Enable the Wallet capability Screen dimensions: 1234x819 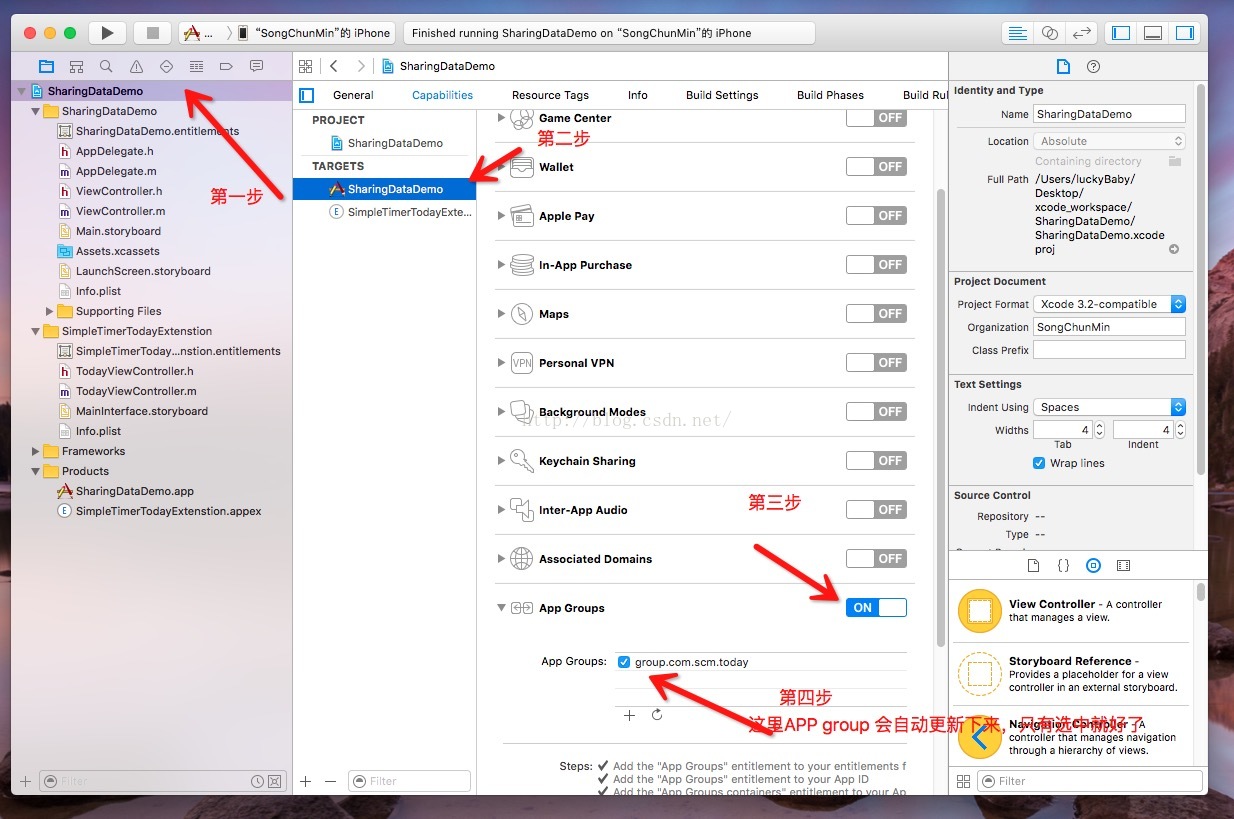click(876, 166)
